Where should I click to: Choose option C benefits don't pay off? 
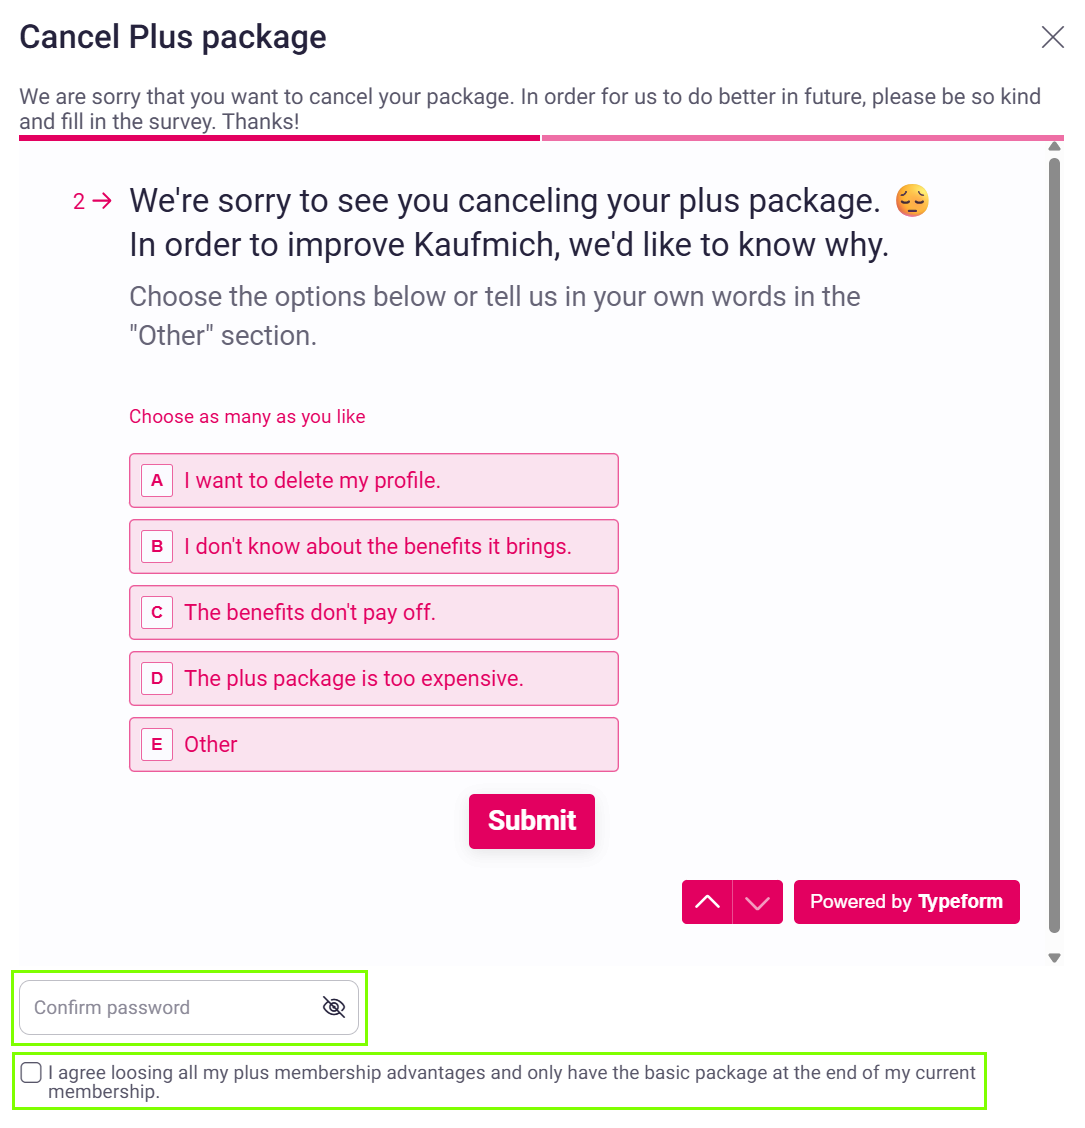click(x=373, y=613)
